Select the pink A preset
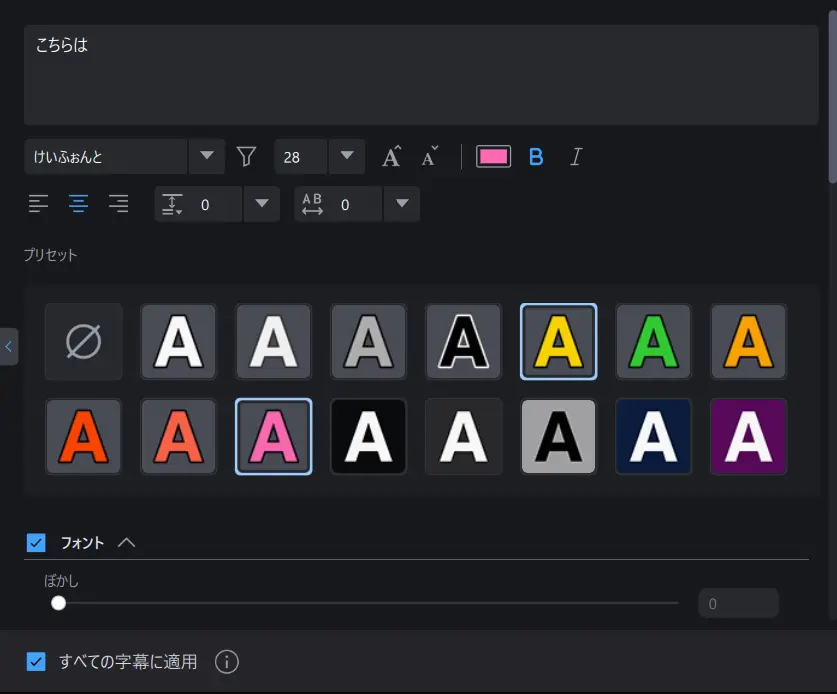 coord(273,437)
